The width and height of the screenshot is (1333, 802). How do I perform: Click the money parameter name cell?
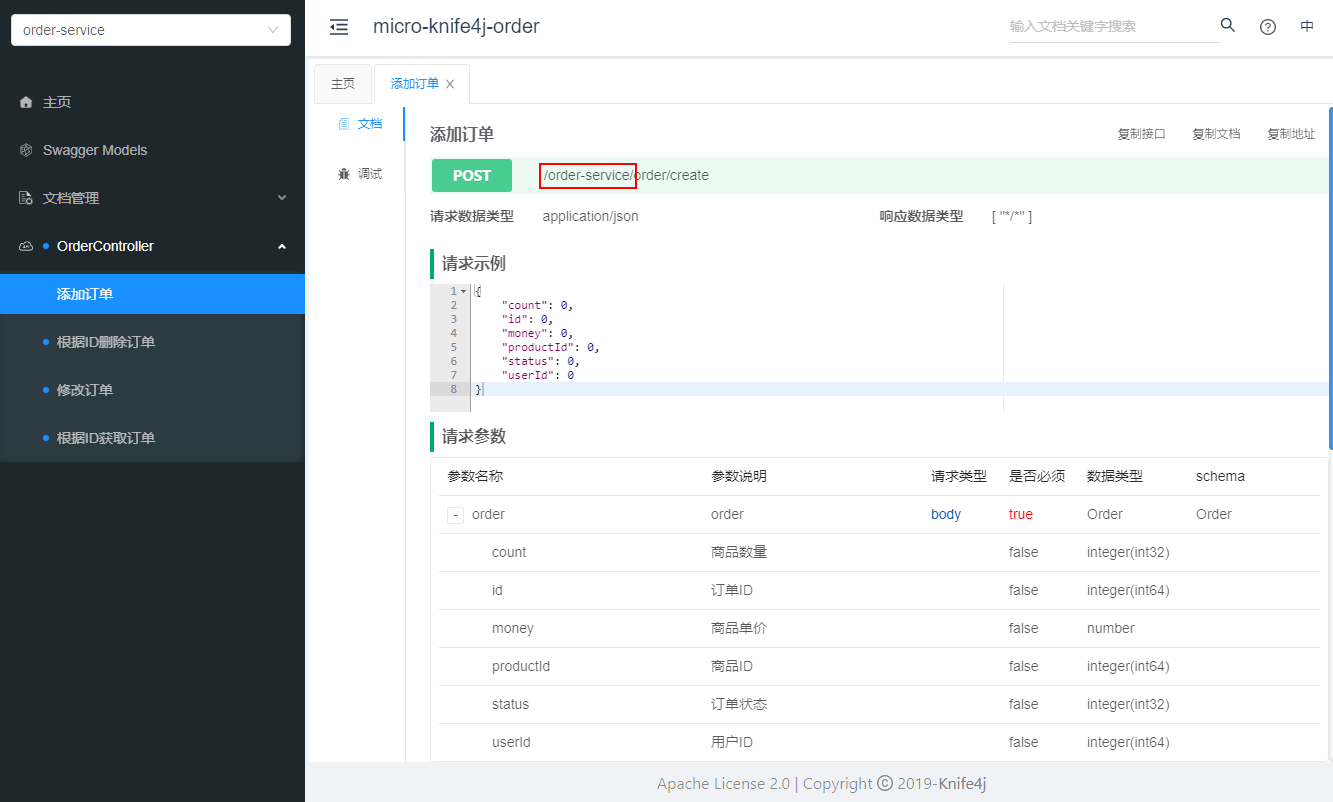point(513,628)
